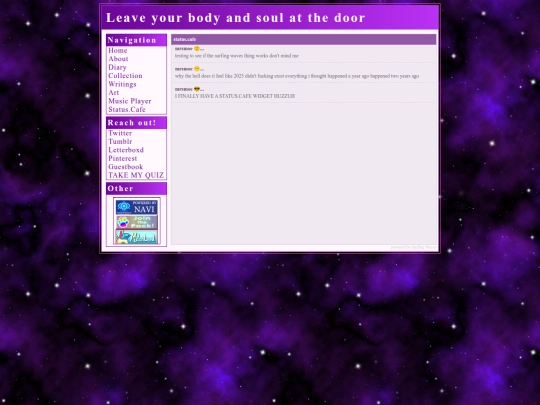Visit the Collection page
The height and width of the screenshot is (405, 540).
click(125, 76)
